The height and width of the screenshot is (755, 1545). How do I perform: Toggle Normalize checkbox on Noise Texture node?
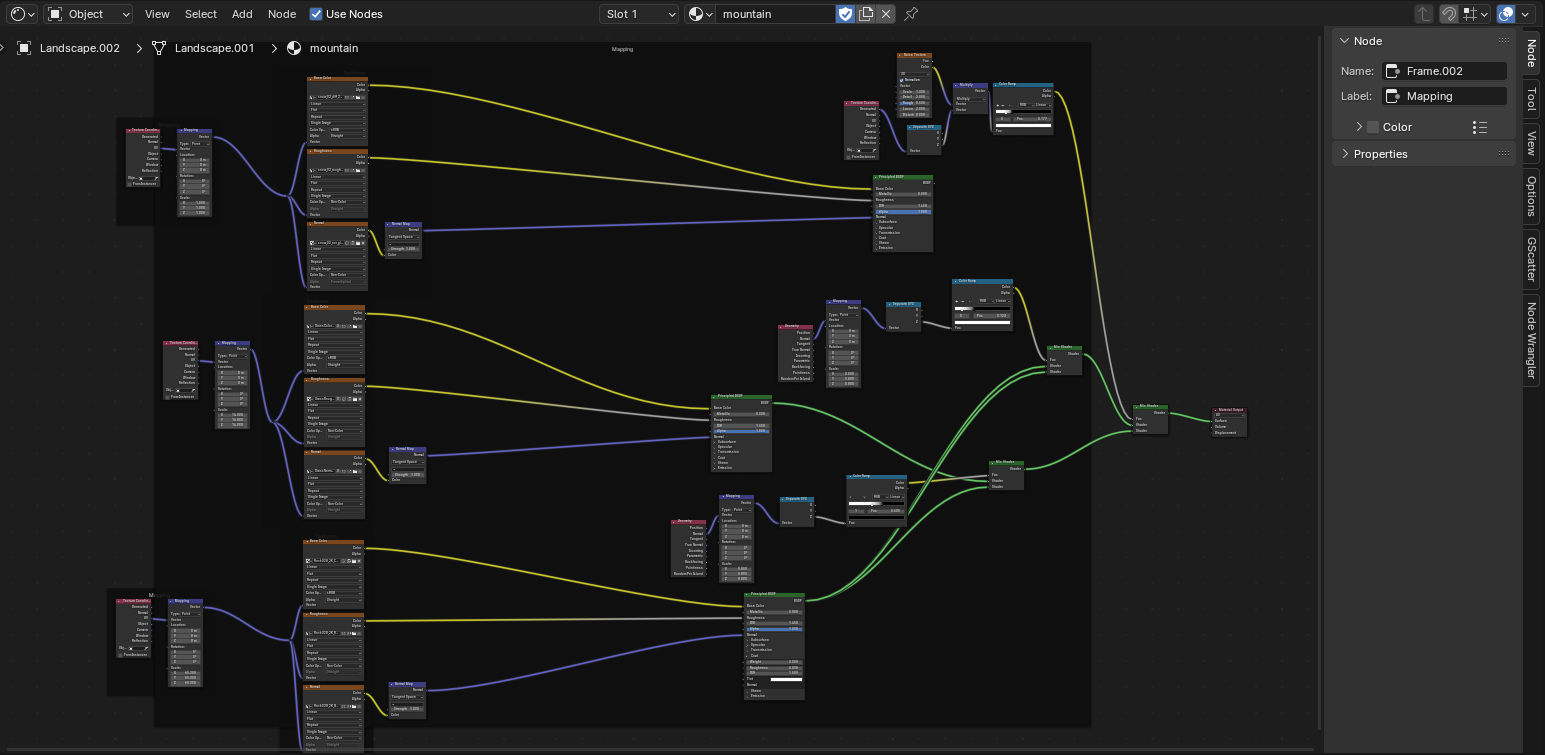[902, 79]
